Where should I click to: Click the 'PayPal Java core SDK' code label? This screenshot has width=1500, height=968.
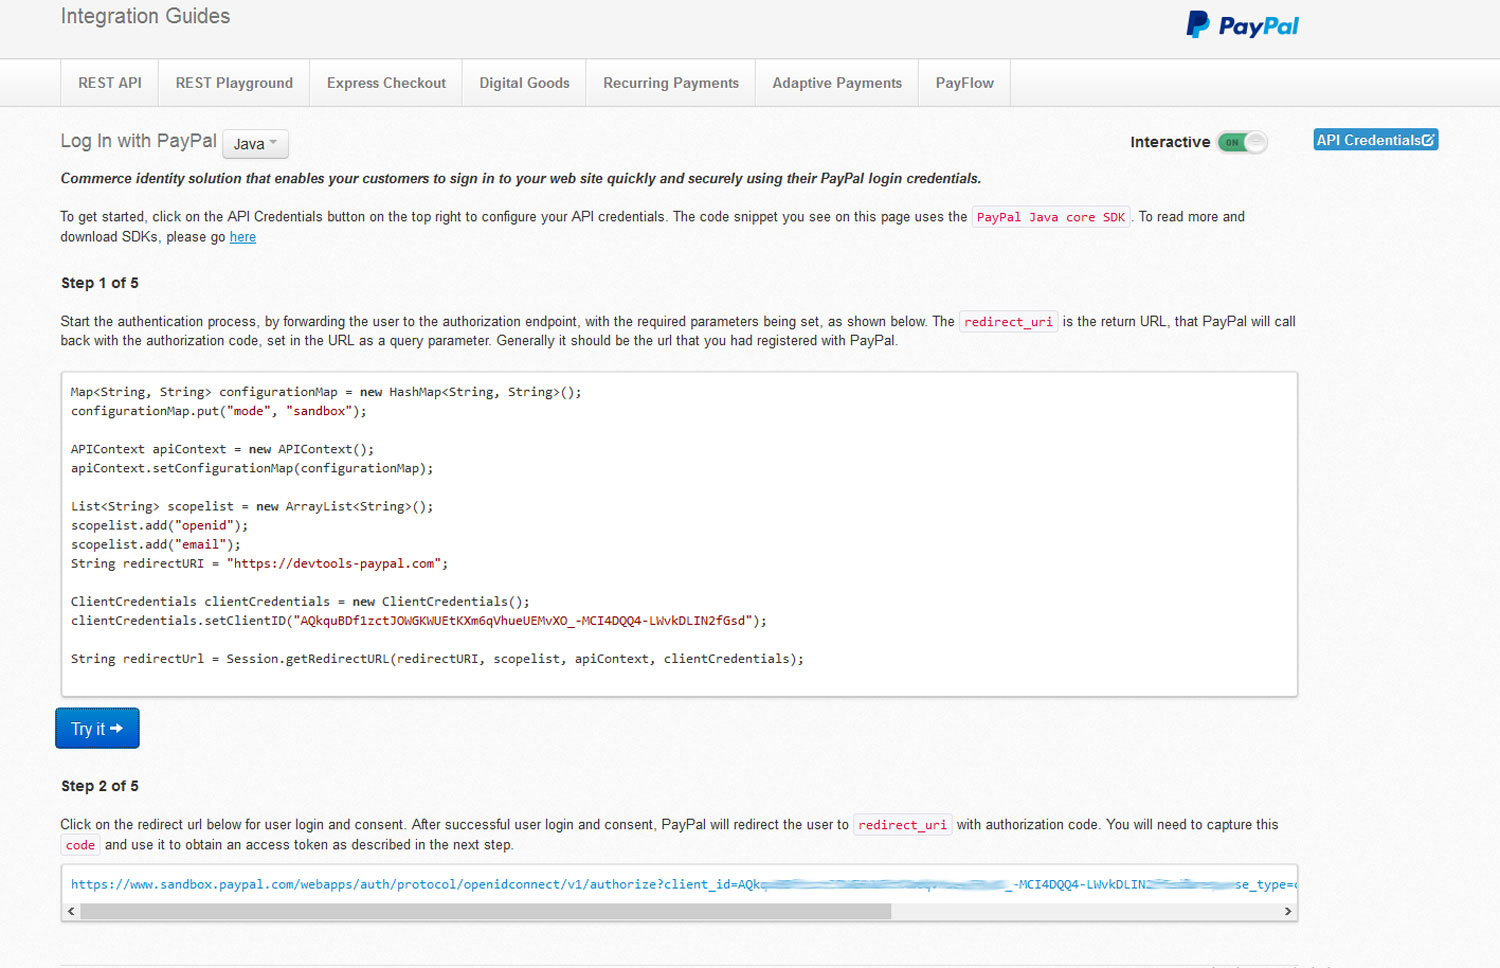click(x=1051, y=217)
